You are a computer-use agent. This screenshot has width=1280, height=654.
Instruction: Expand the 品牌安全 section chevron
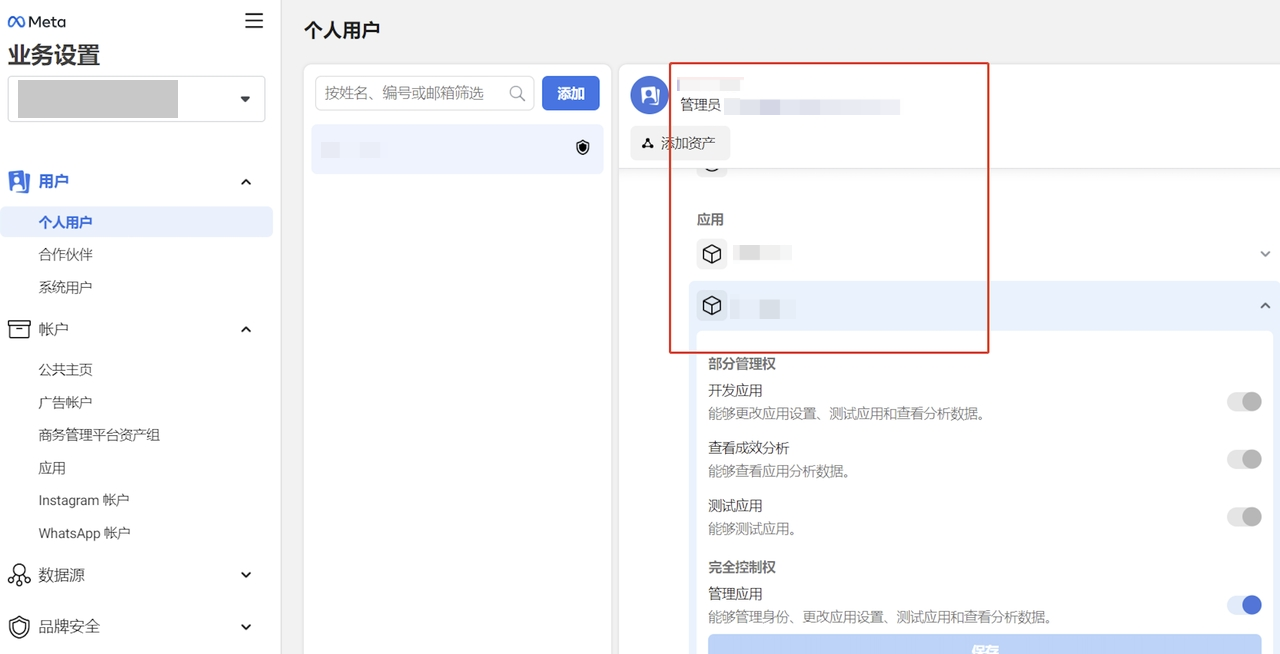pyautogui.click(x=246, y=627)
